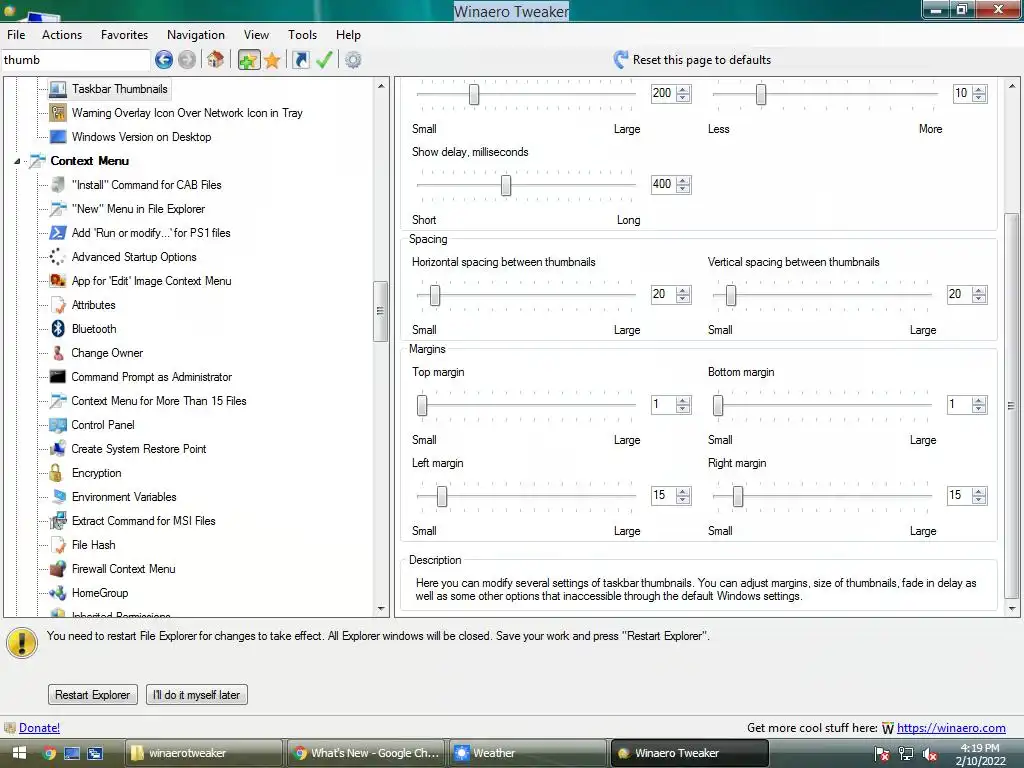The height and width of the screenshot is (768, 1024).
Task: Click the HomeGroup tree icon
Action: [57, 593]
